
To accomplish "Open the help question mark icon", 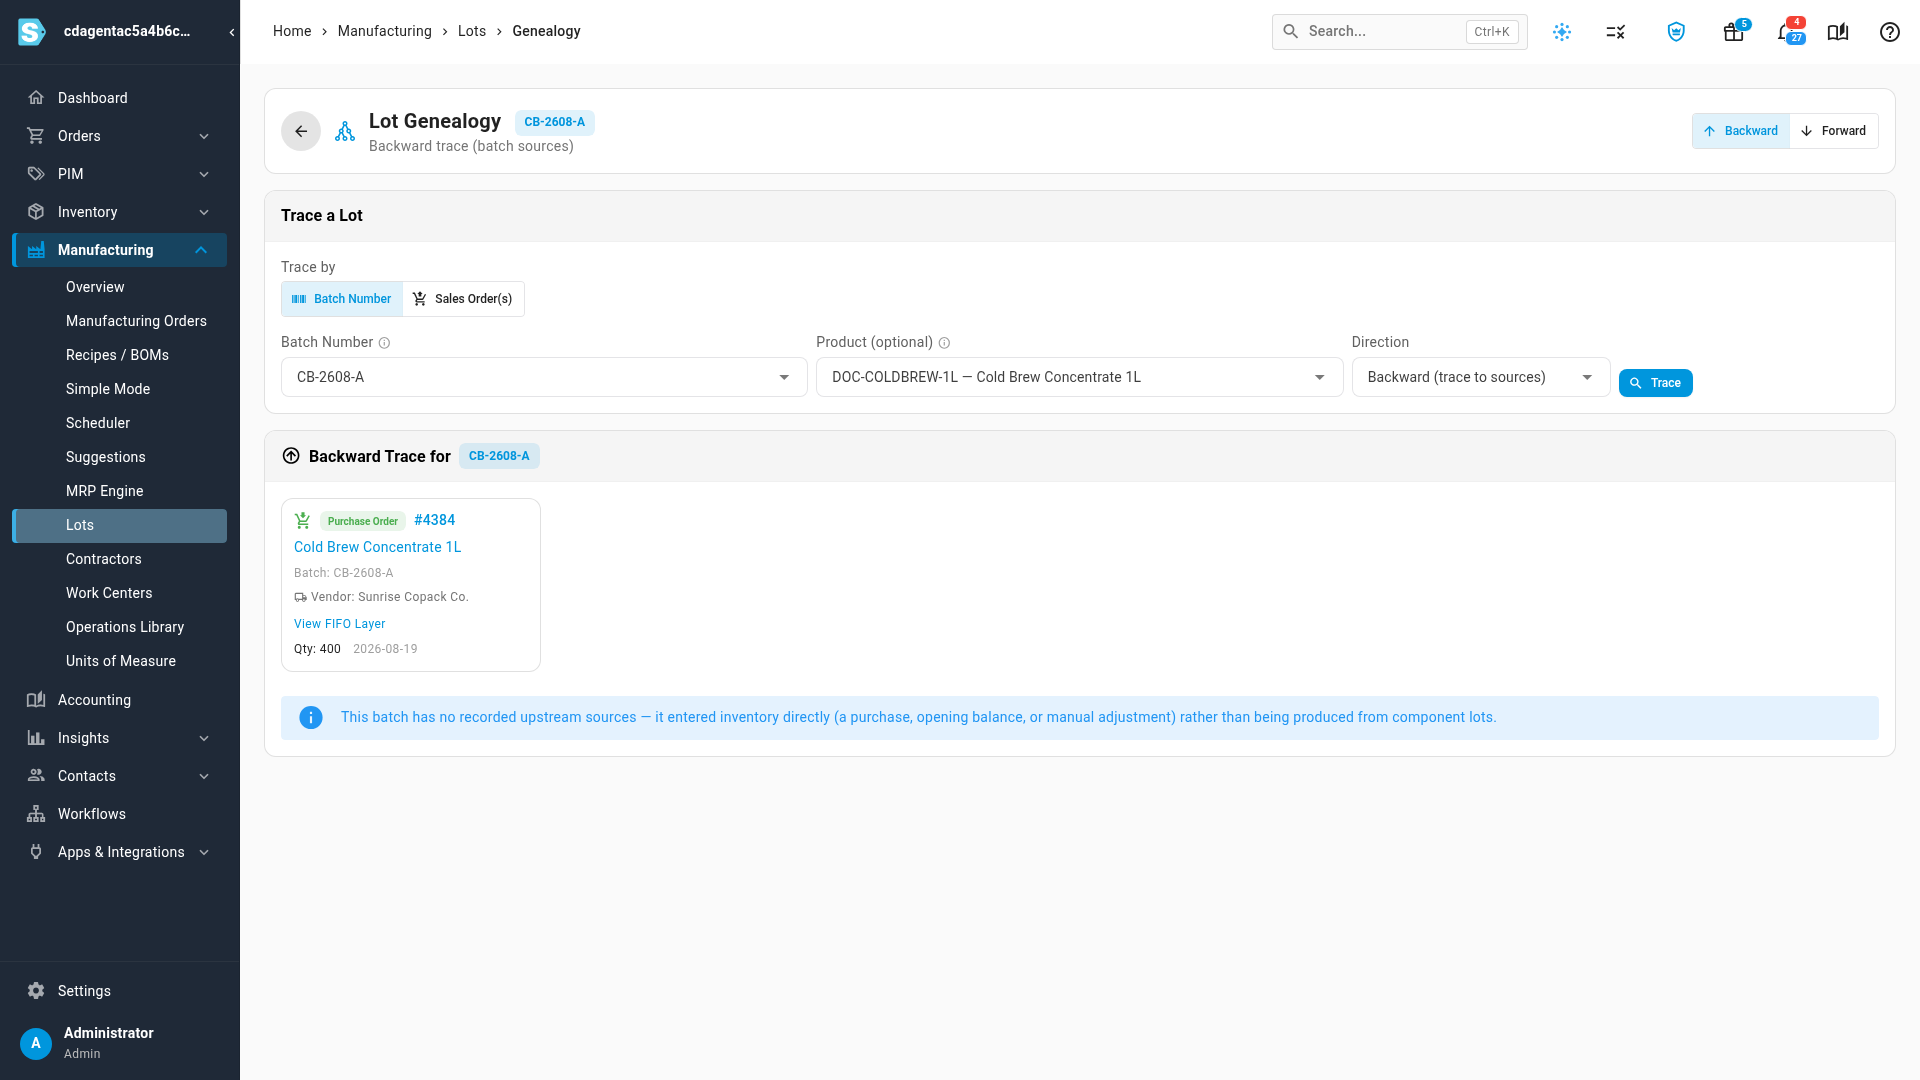I will [1890, 32].
